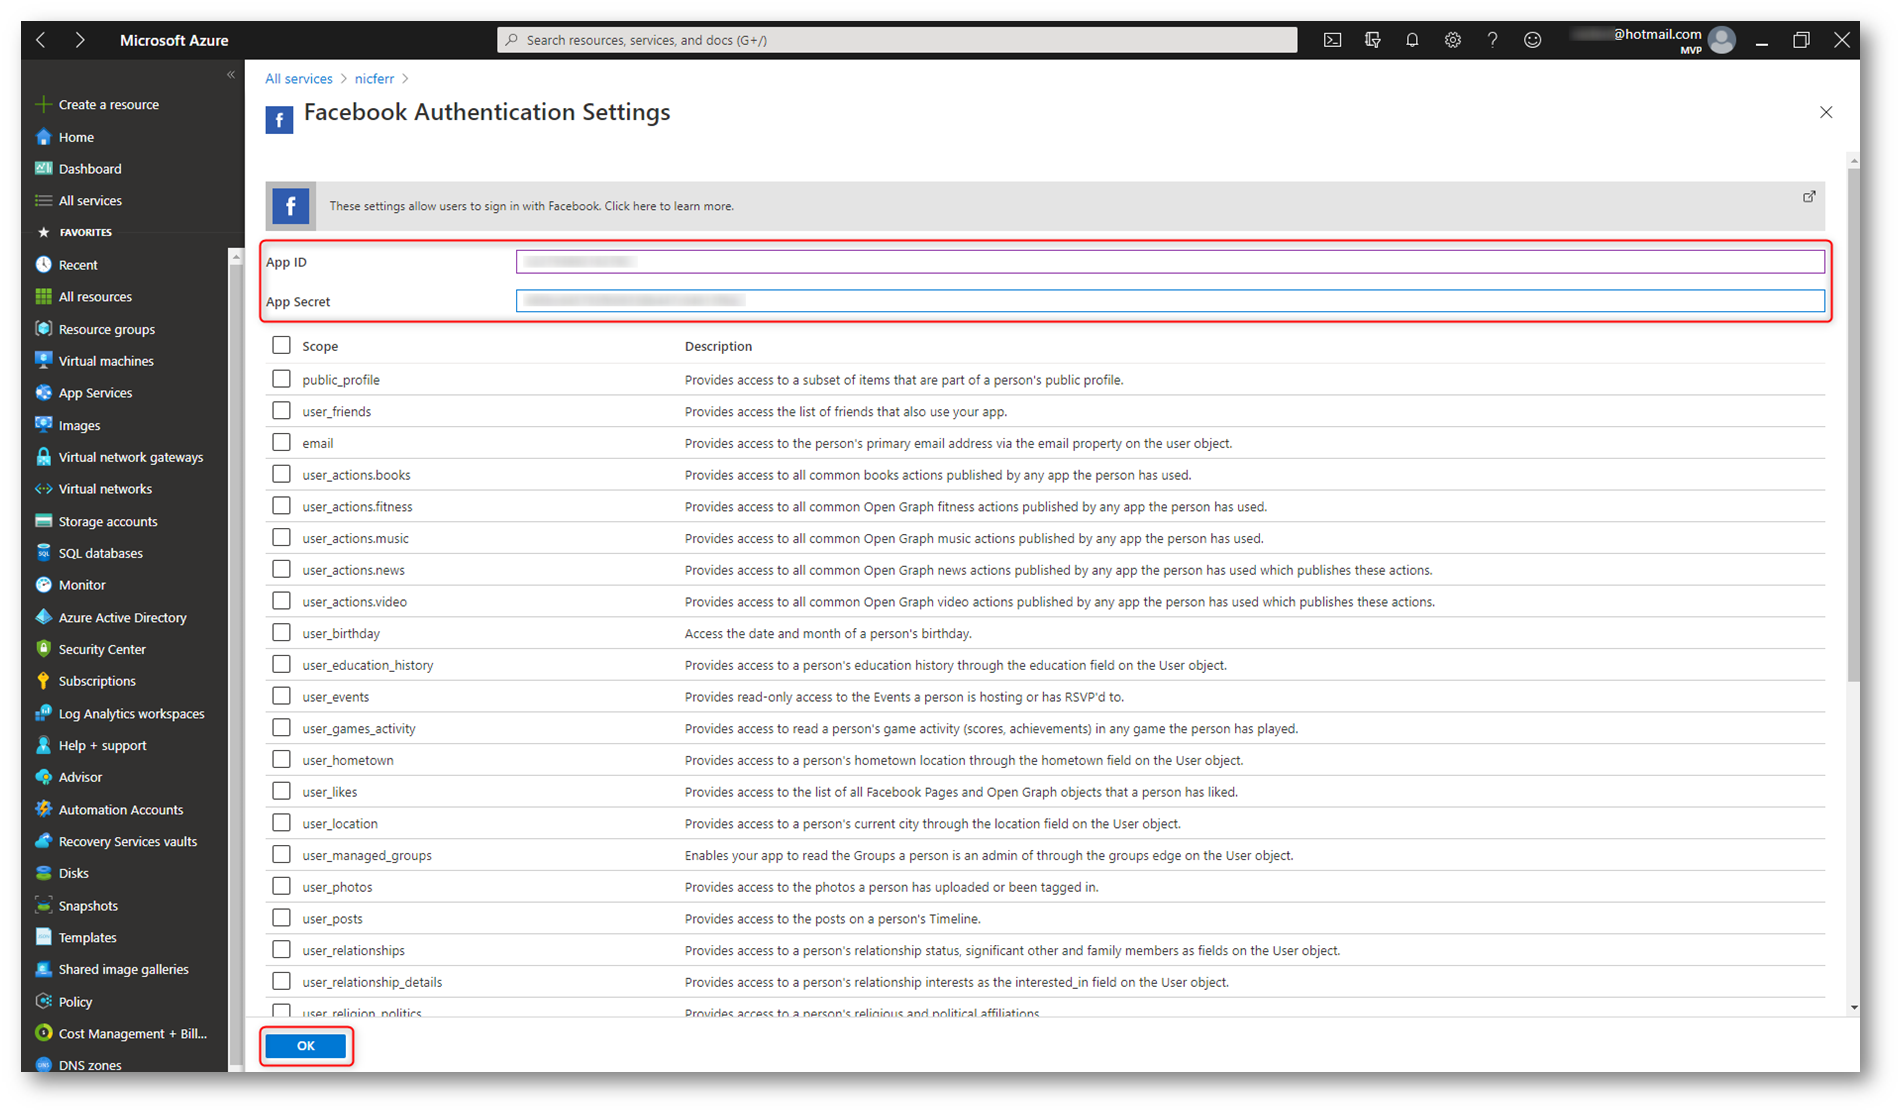Go to Home in the sidebar
The image size is (1902, 1114).
[x=76, y=137]
